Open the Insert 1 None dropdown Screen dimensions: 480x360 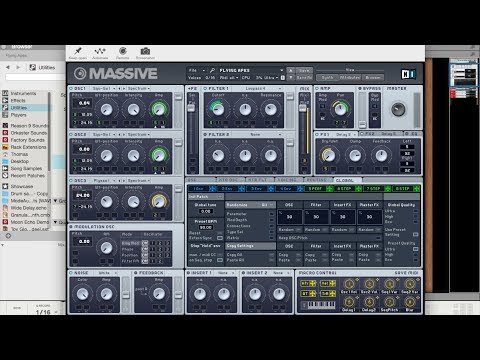click(226, 273)
